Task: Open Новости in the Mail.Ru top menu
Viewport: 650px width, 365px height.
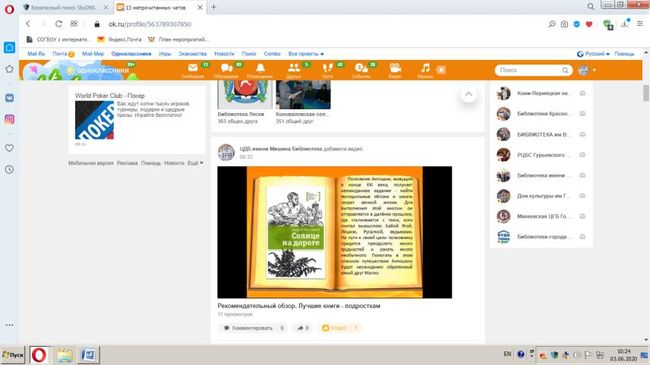Action: (x=224, y=54)
